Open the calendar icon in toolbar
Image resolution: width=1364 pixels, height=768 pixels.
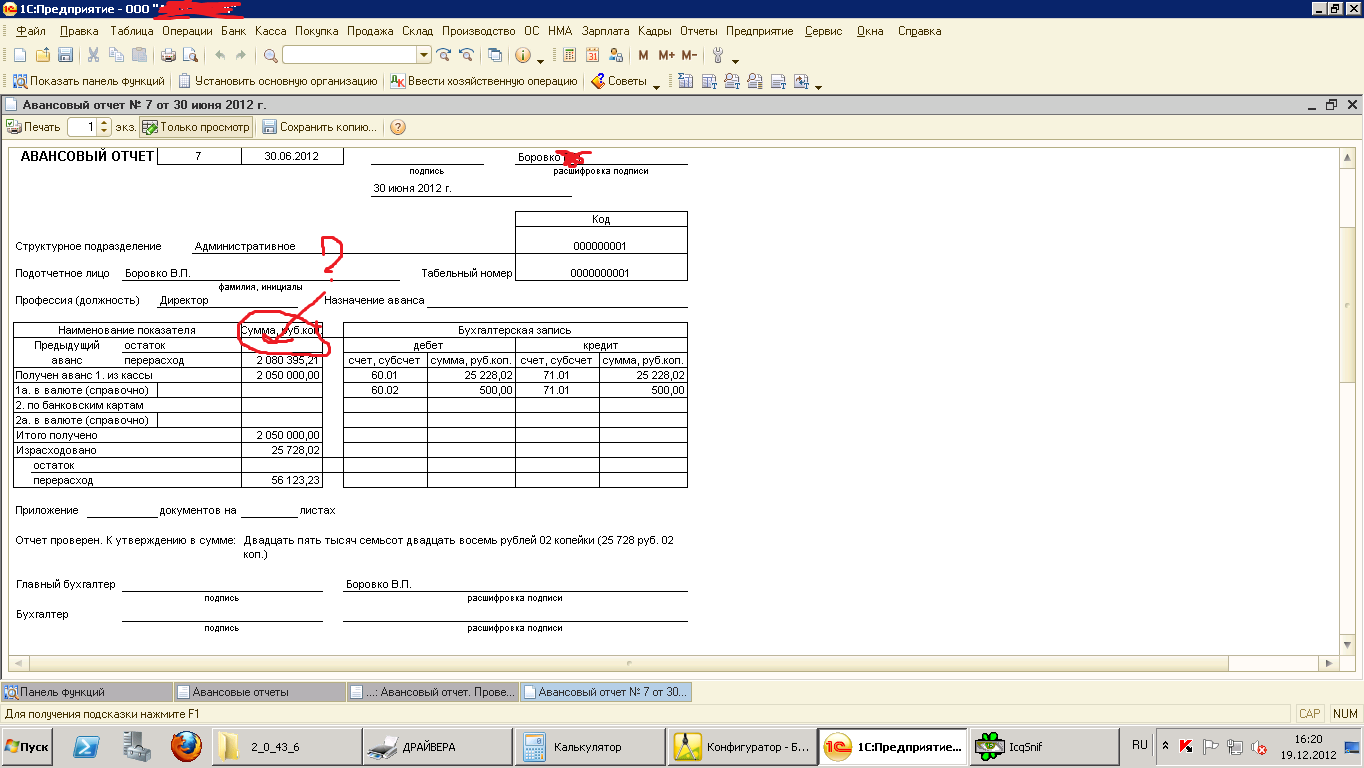pos(592,55)
